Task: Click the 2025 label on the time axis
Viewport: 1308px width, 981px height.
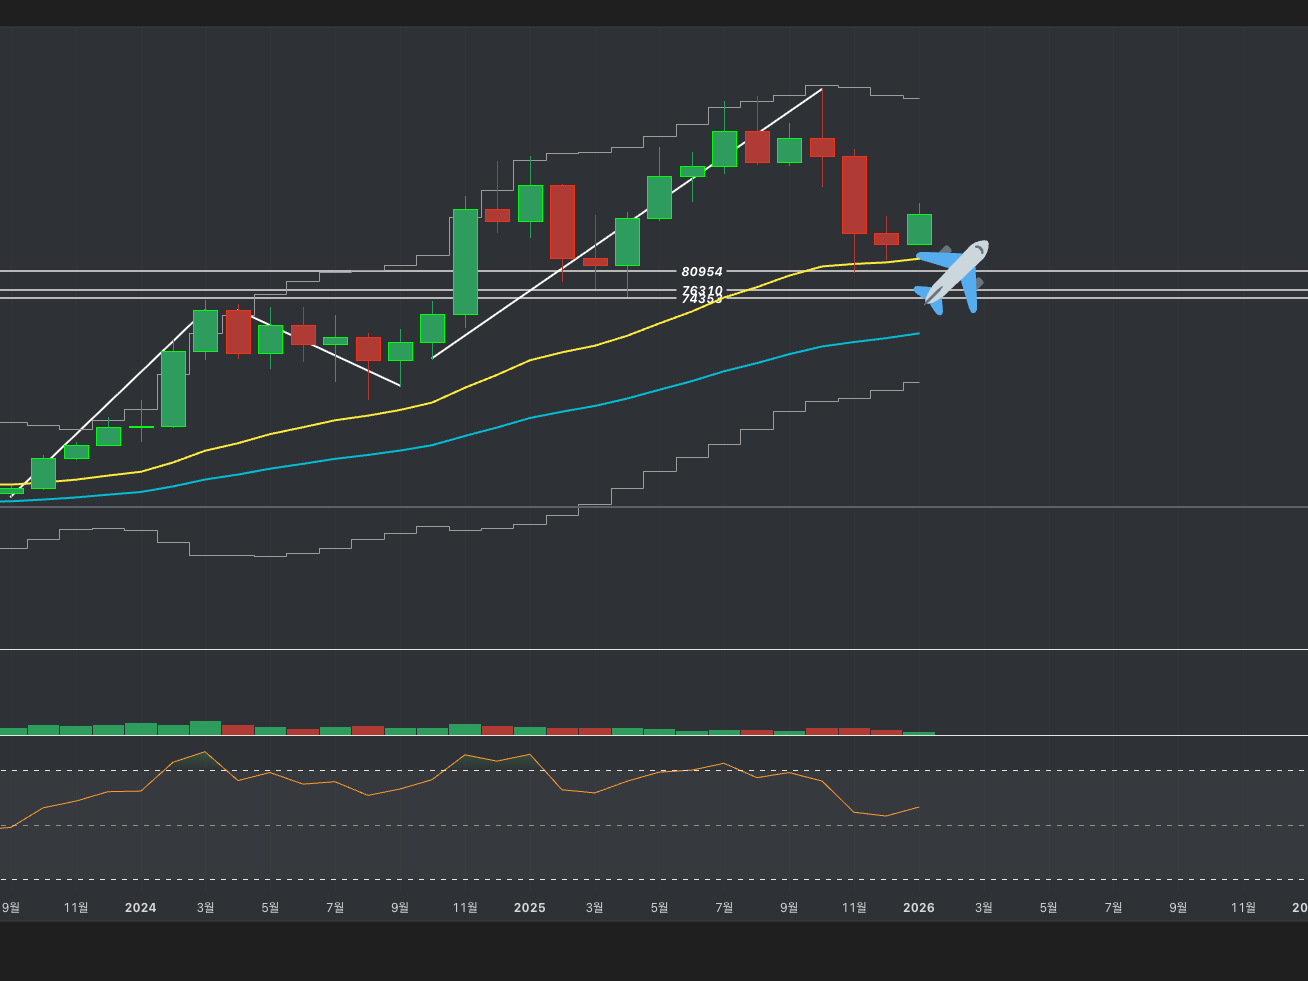Action: (x=529, y=907)
